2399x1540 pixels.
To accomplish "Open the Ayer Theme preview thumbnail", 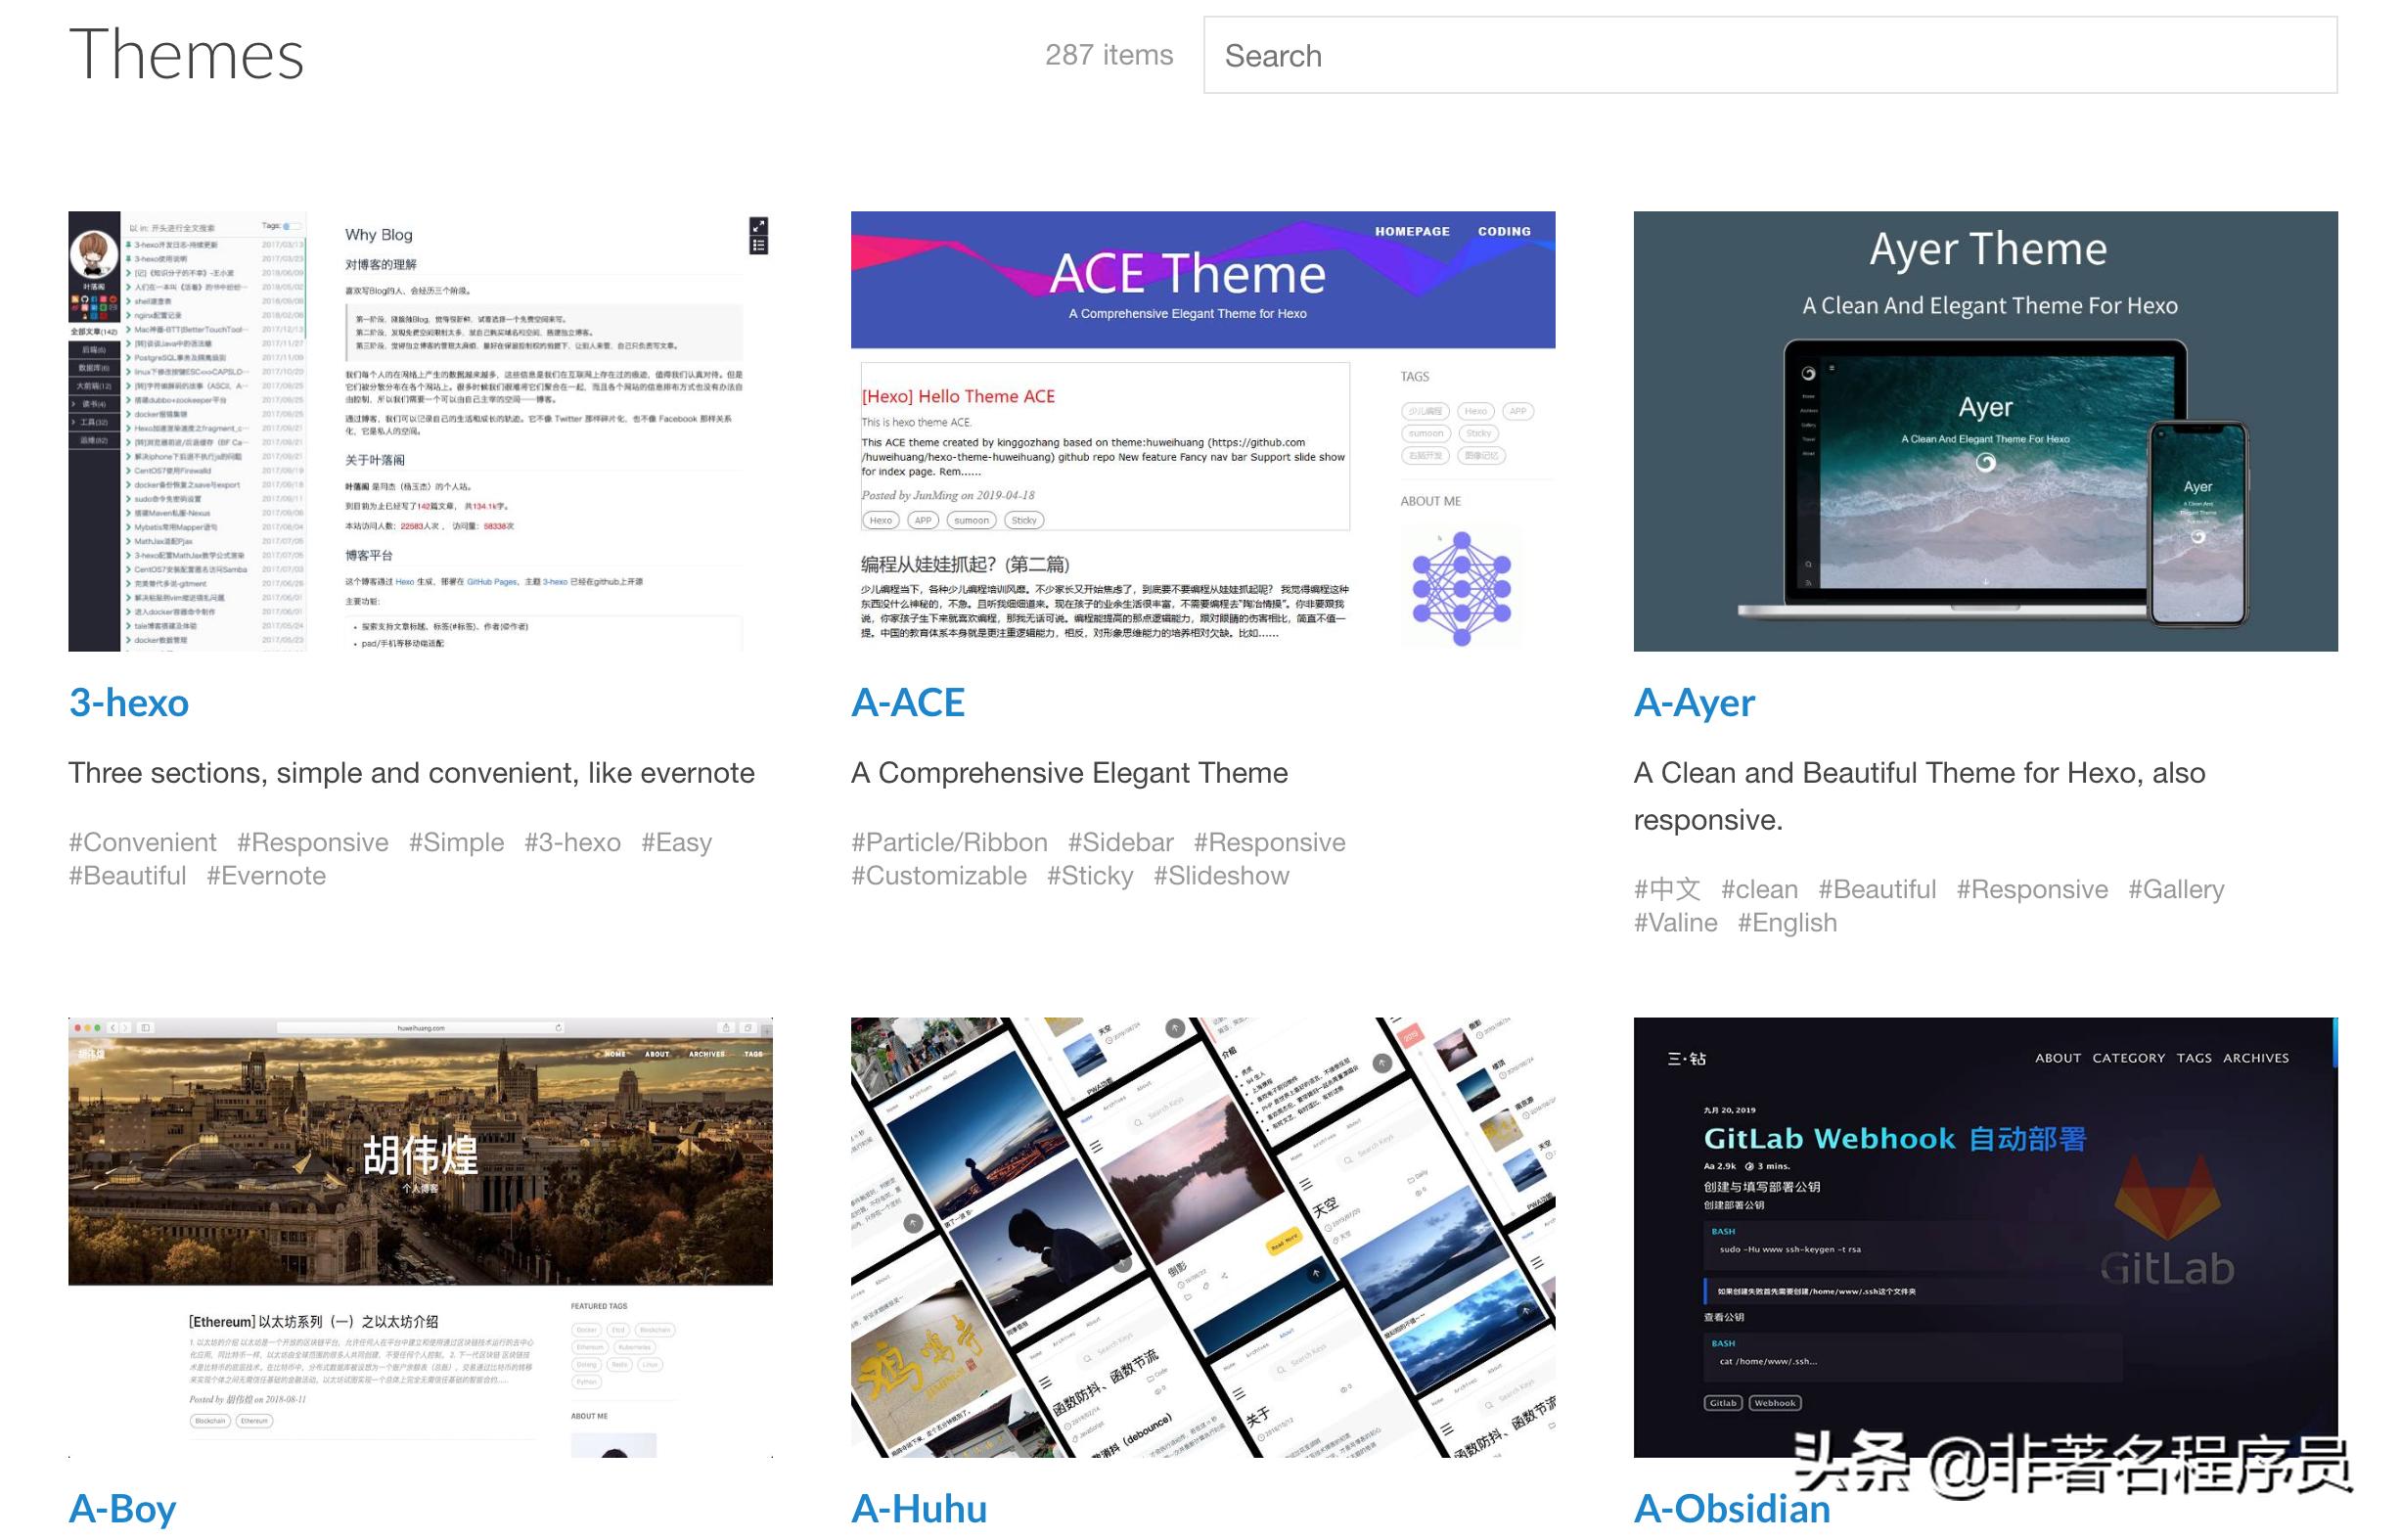I will pyautogui.click(x=1985, y=431).
